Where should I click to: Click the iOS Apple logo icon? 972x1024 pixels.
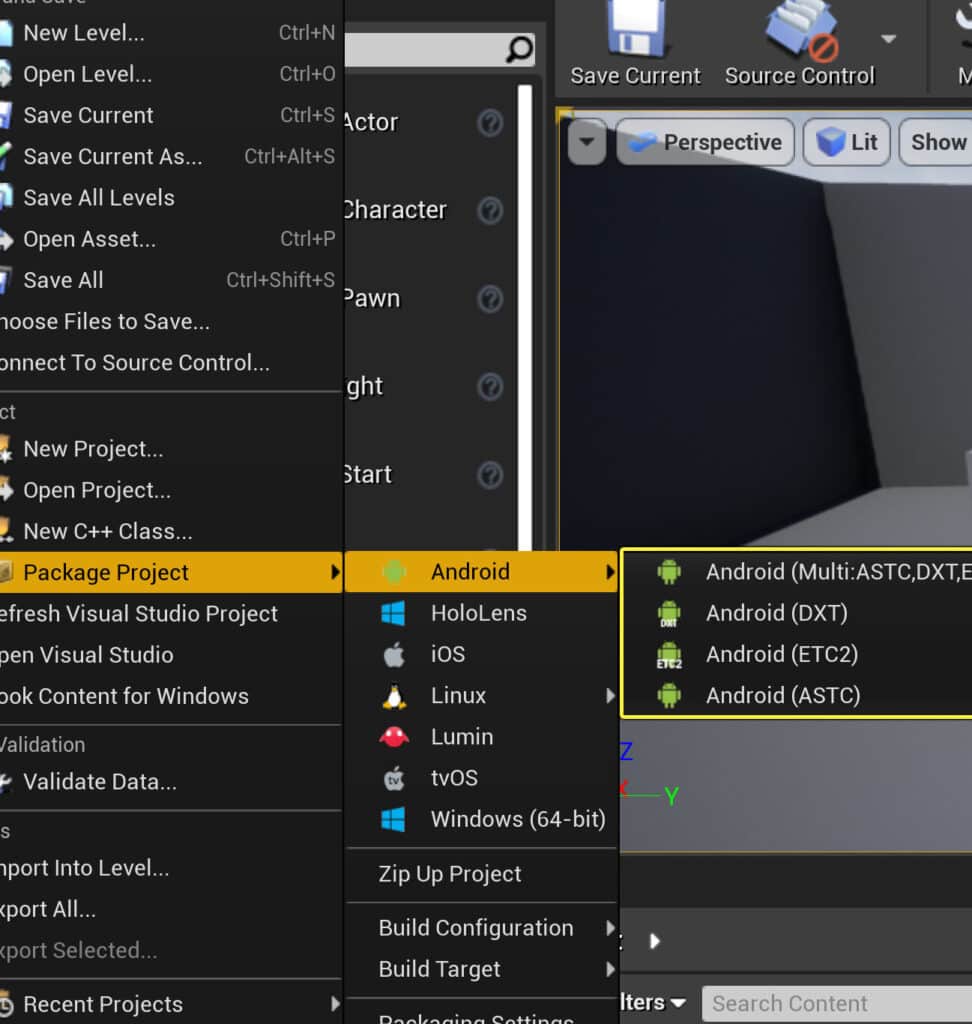(394, 655)
